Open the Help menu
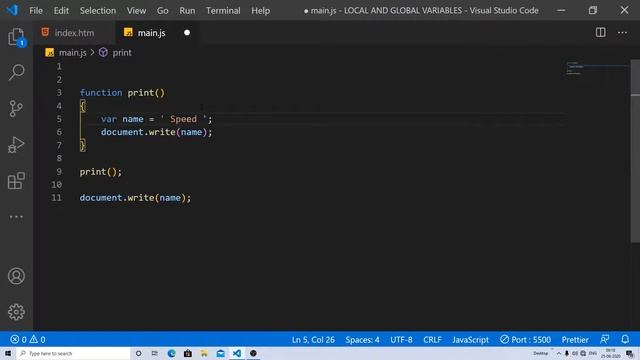Image resolution: width=640 pixels, height=360 pixels. tap(260, 11)
